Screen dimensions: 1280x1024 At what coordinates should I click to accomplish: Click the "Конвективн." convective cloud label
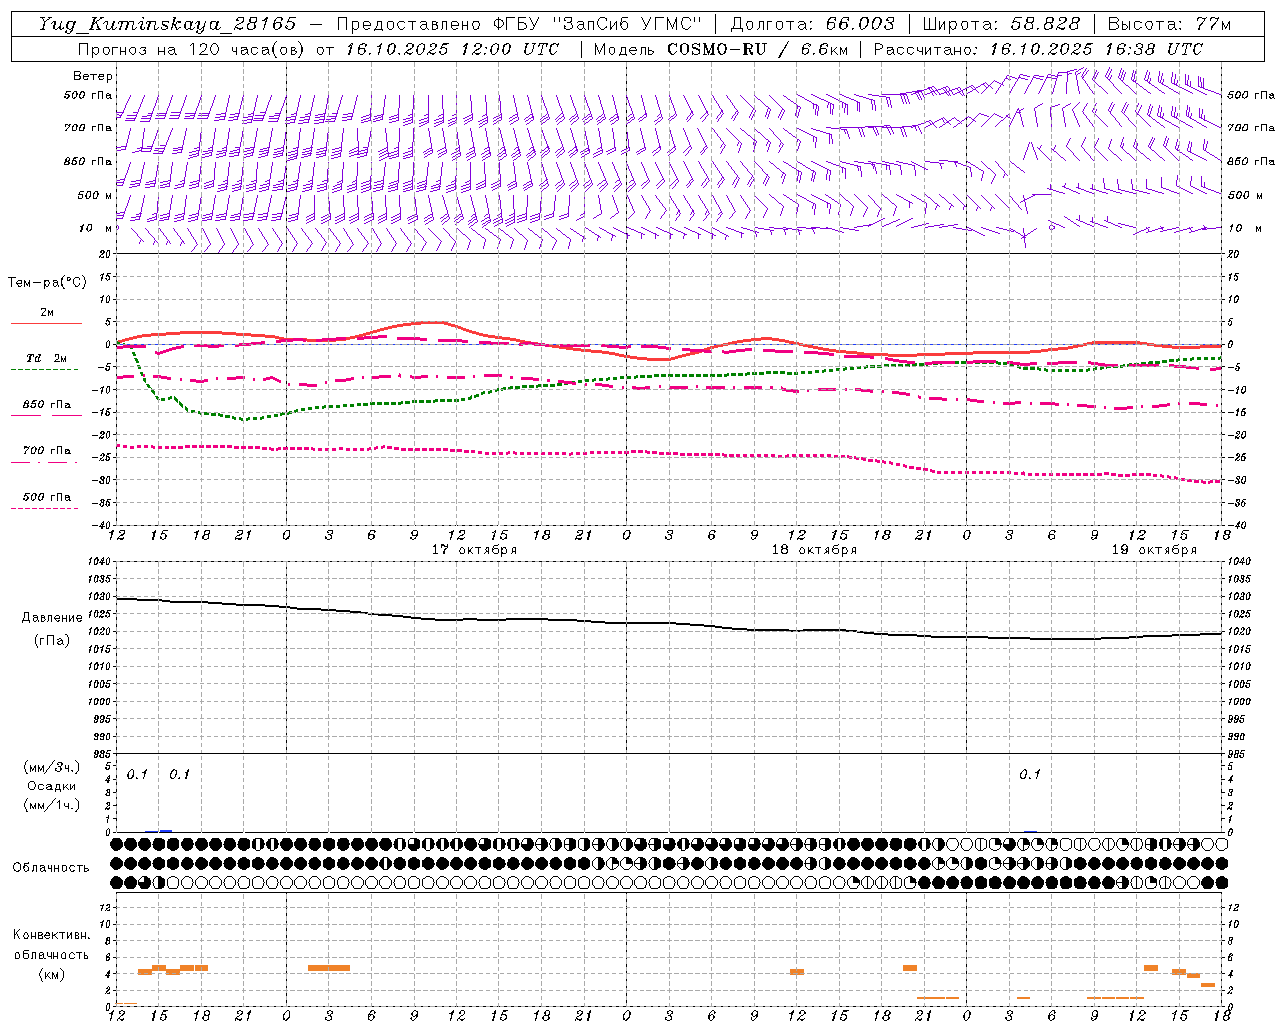tap(51, 935)
